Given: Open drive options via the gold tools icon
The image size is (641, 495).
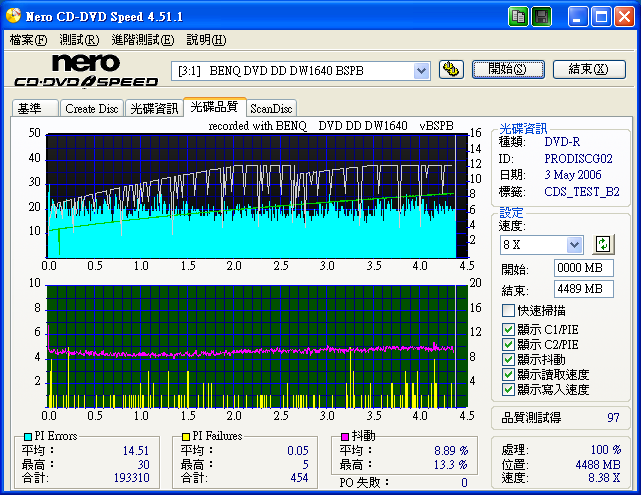Looking at the screenshot, I should pos(451,69).
